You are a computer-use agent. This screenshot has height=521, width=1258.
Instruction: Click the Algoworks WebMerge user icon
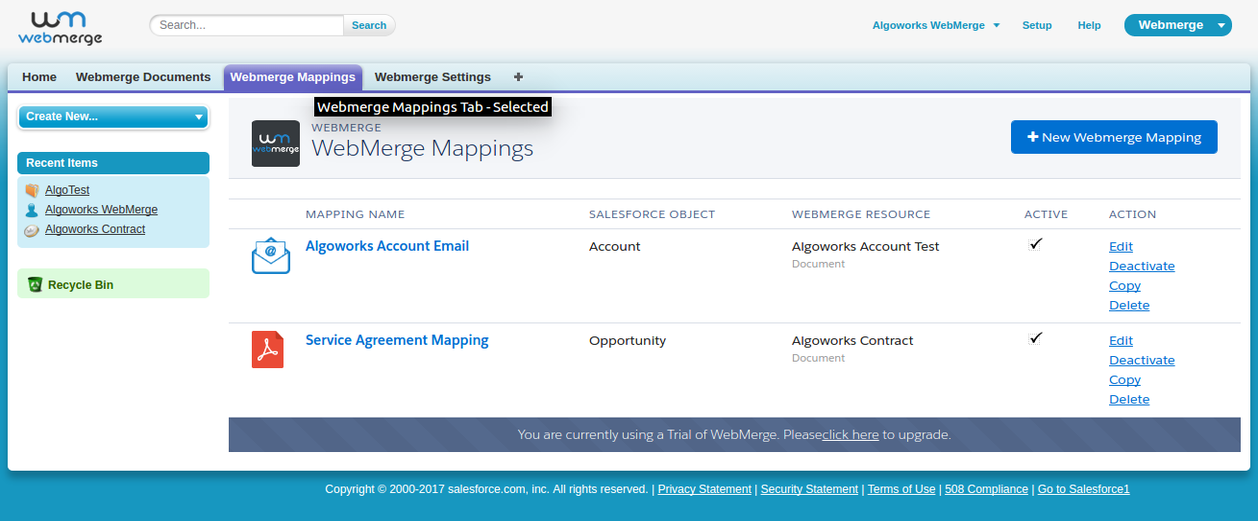click(x=32, y=210)
